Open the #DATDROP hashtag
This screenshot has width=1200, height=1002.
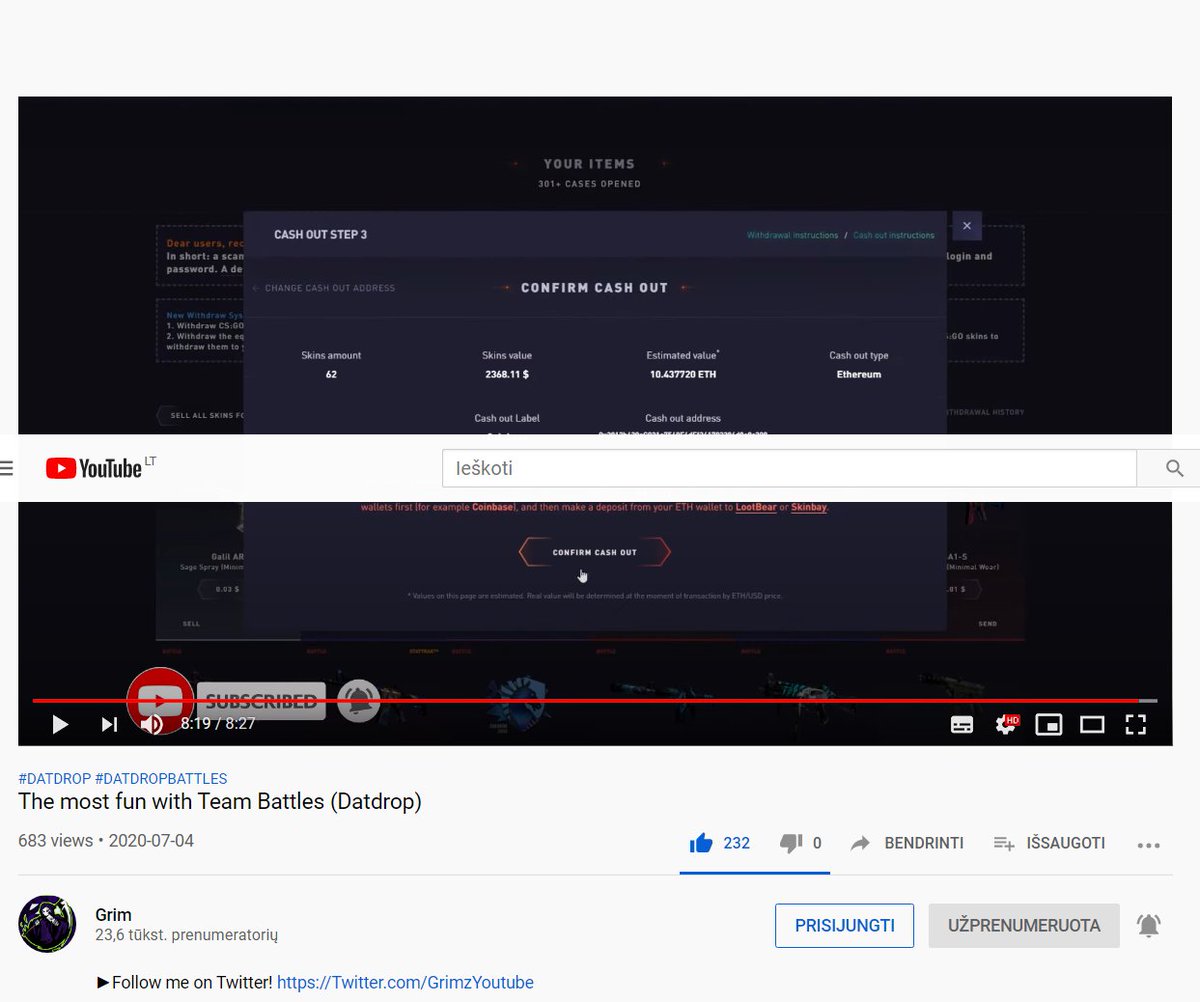point(54,778)
